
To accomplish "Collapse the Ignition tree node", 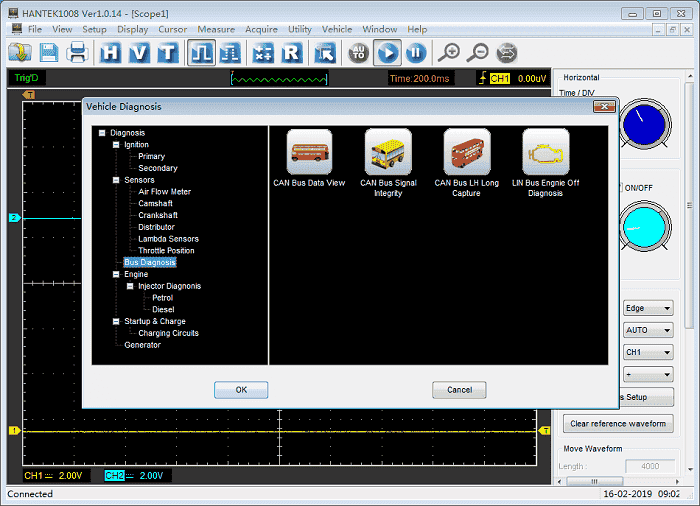I will [x=116, y=145].
